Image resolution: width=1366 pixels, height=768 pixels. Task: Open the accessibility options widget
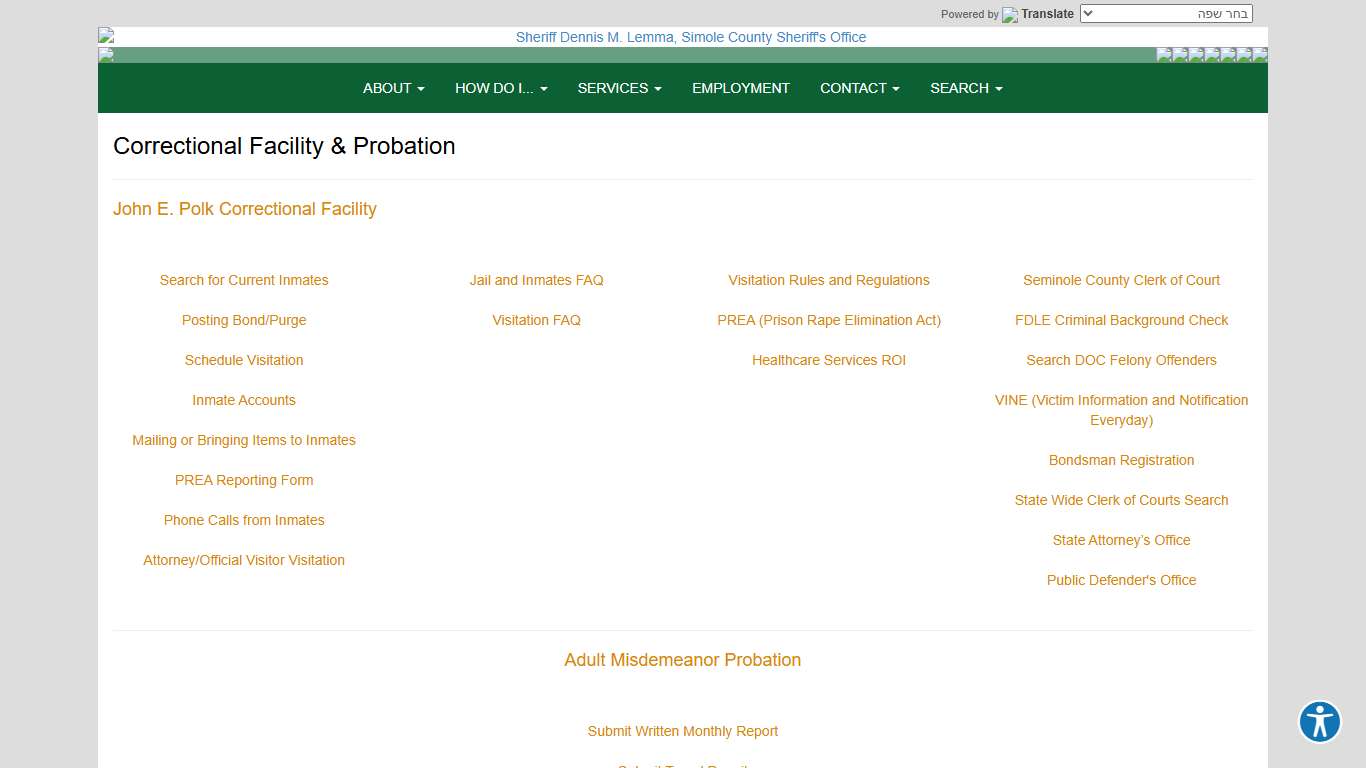pyautogui.click(x=1319, y=721)
